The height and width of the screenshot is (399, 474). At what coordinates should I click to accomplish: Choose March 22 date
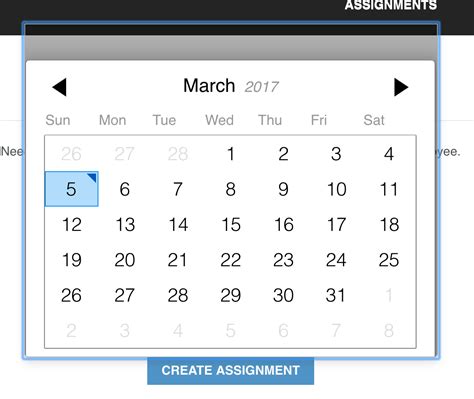231,260
